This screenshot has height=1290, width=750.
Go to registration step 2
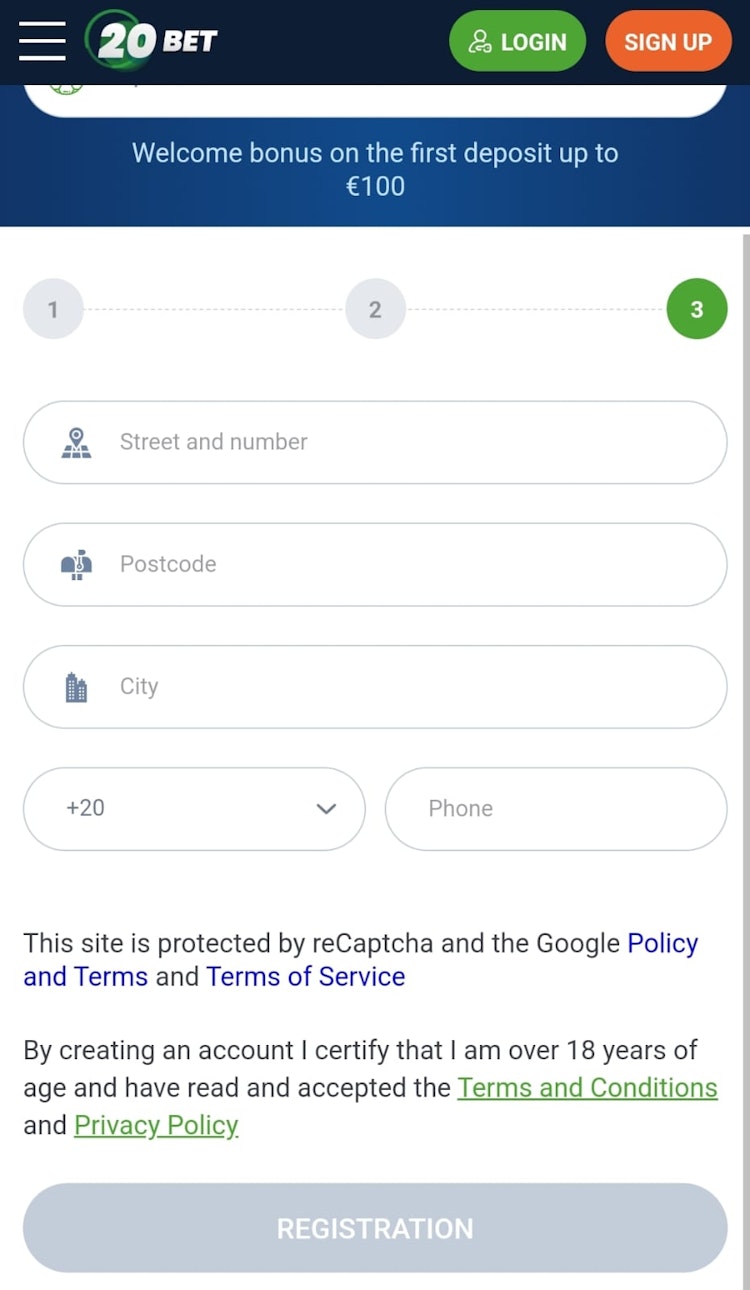(375, 309)
